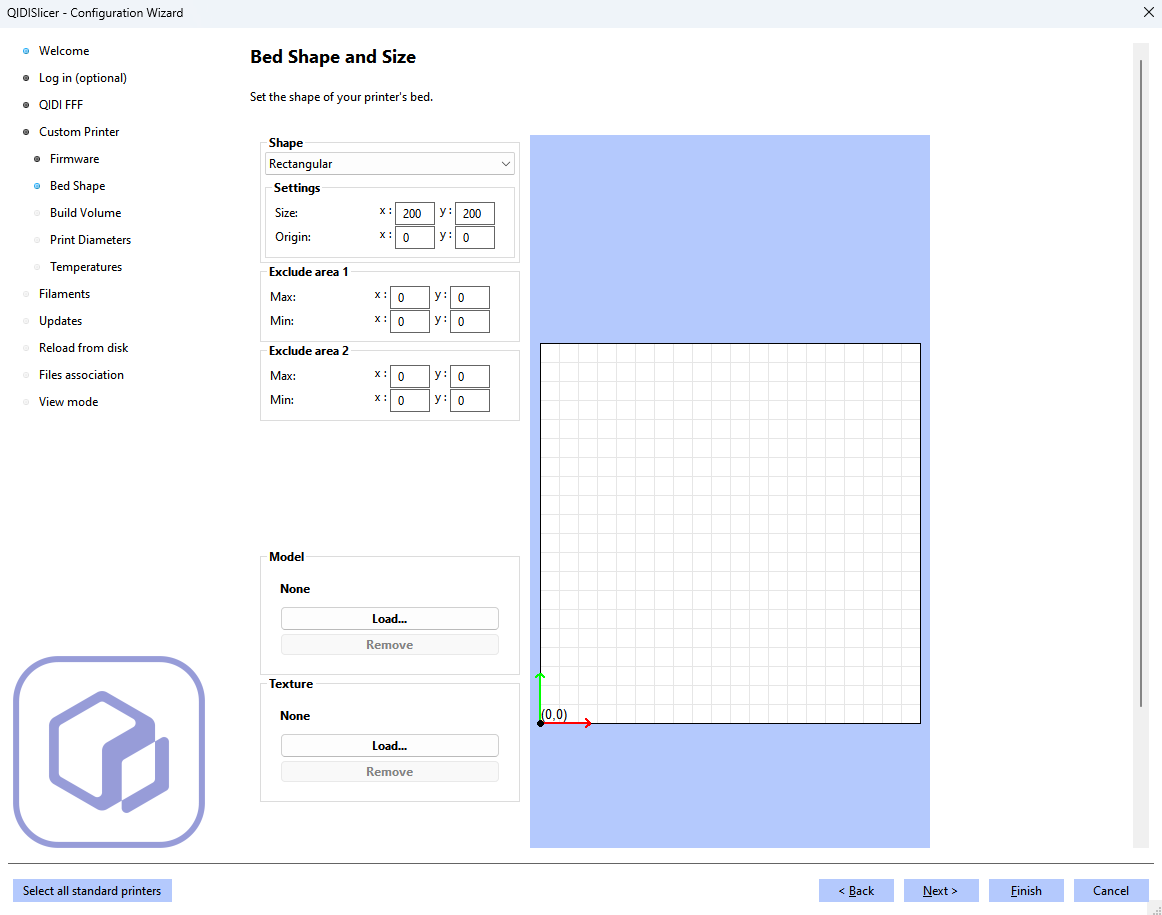Image resolution: width=1162 pixels, height=915 pixels.
Task: Click the origin point marker on bed preview
Action: click(541, 723)
